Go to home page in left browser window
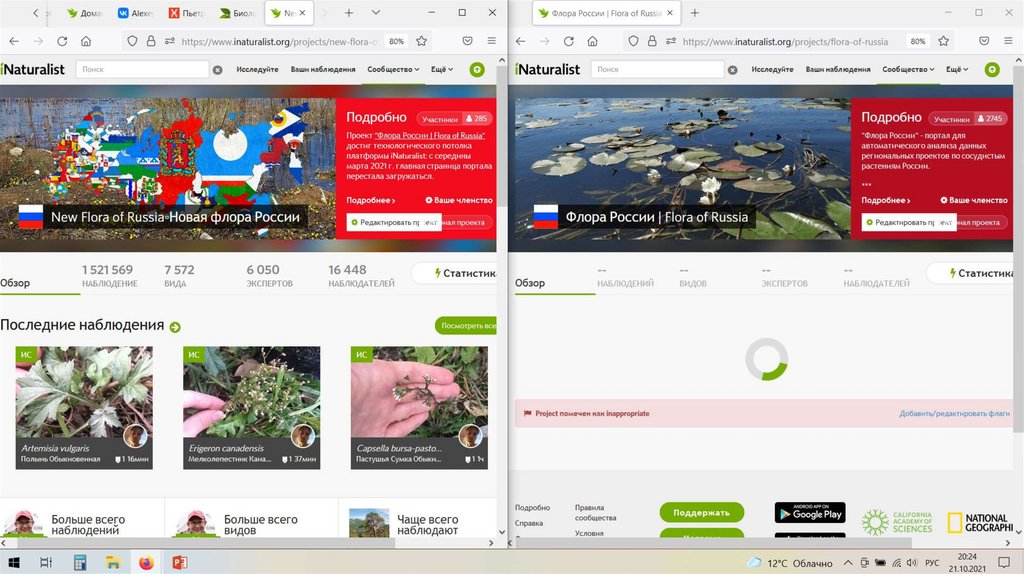The image size is (1024, 574). pyautogui.click(x=86, y=41)
